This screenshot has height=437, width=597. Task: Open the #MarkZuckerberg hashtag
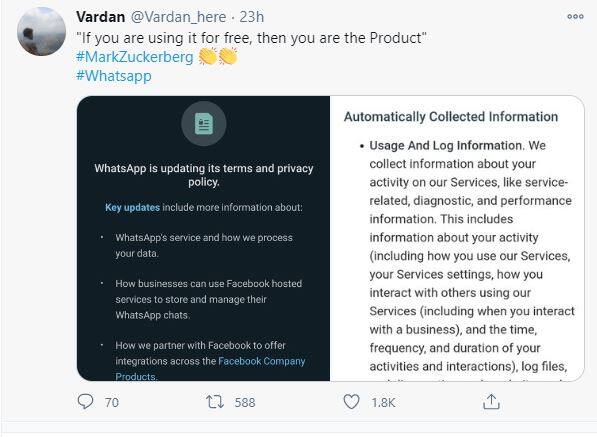pyautogui.click(x=135, y=57)
